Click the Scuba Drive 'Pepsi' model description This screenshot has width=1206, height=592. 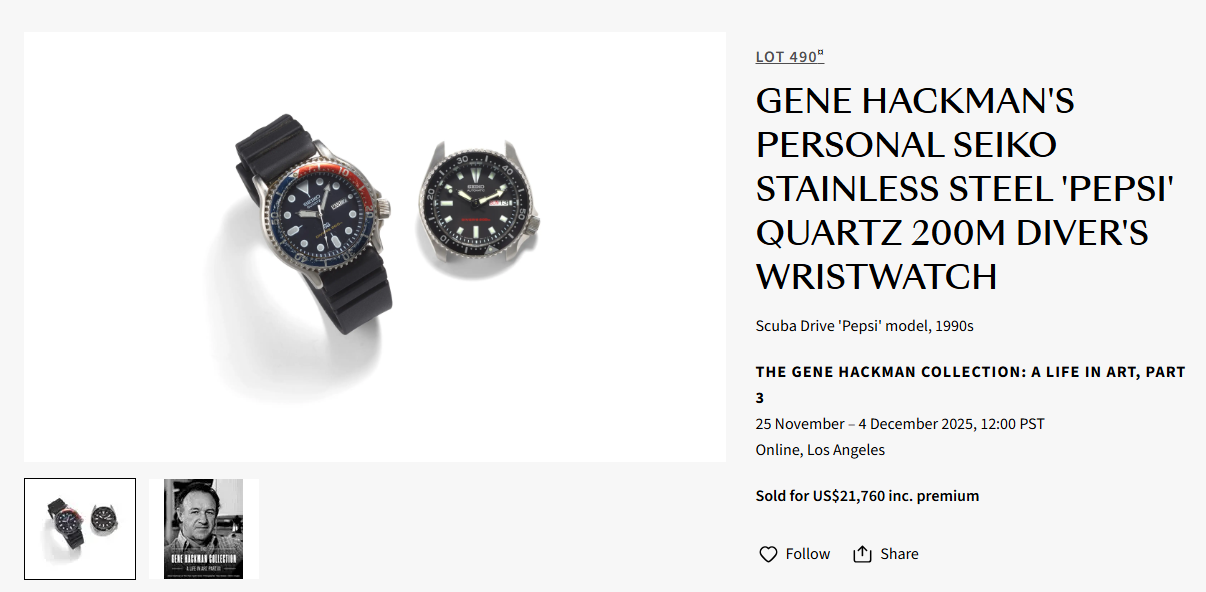pyautogui.click(x=864, y=326)
